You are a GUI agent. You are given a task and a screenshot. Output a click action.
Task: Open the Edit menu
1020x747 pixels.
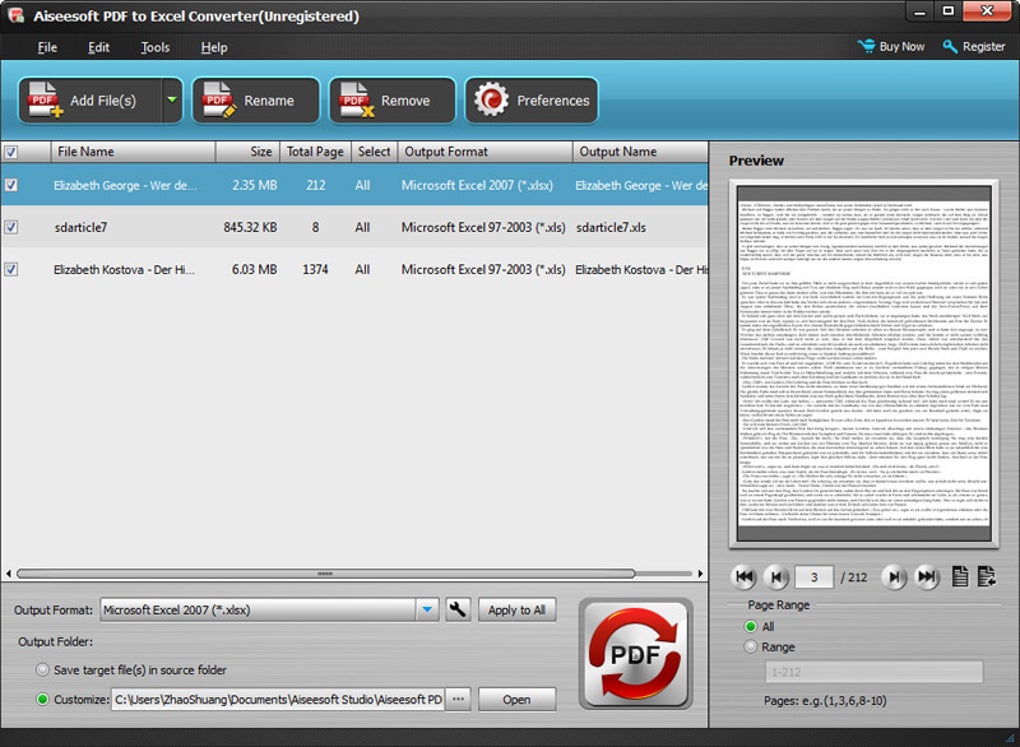(x=99, y=48)
